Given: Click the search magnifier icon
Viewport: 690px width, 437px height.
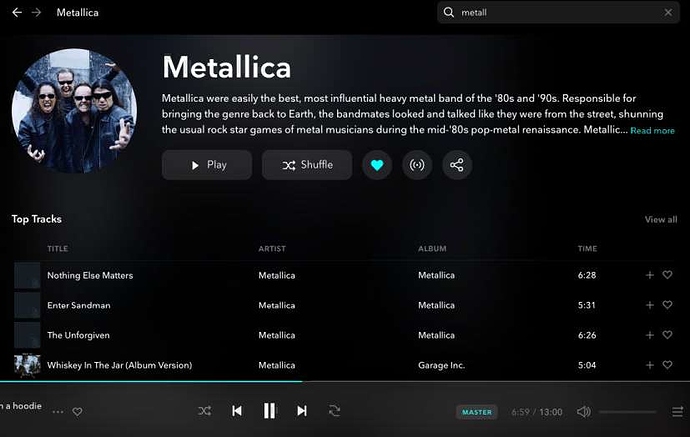Looking at the screenshot, I should pyautogui.click(x=448, y=12).
